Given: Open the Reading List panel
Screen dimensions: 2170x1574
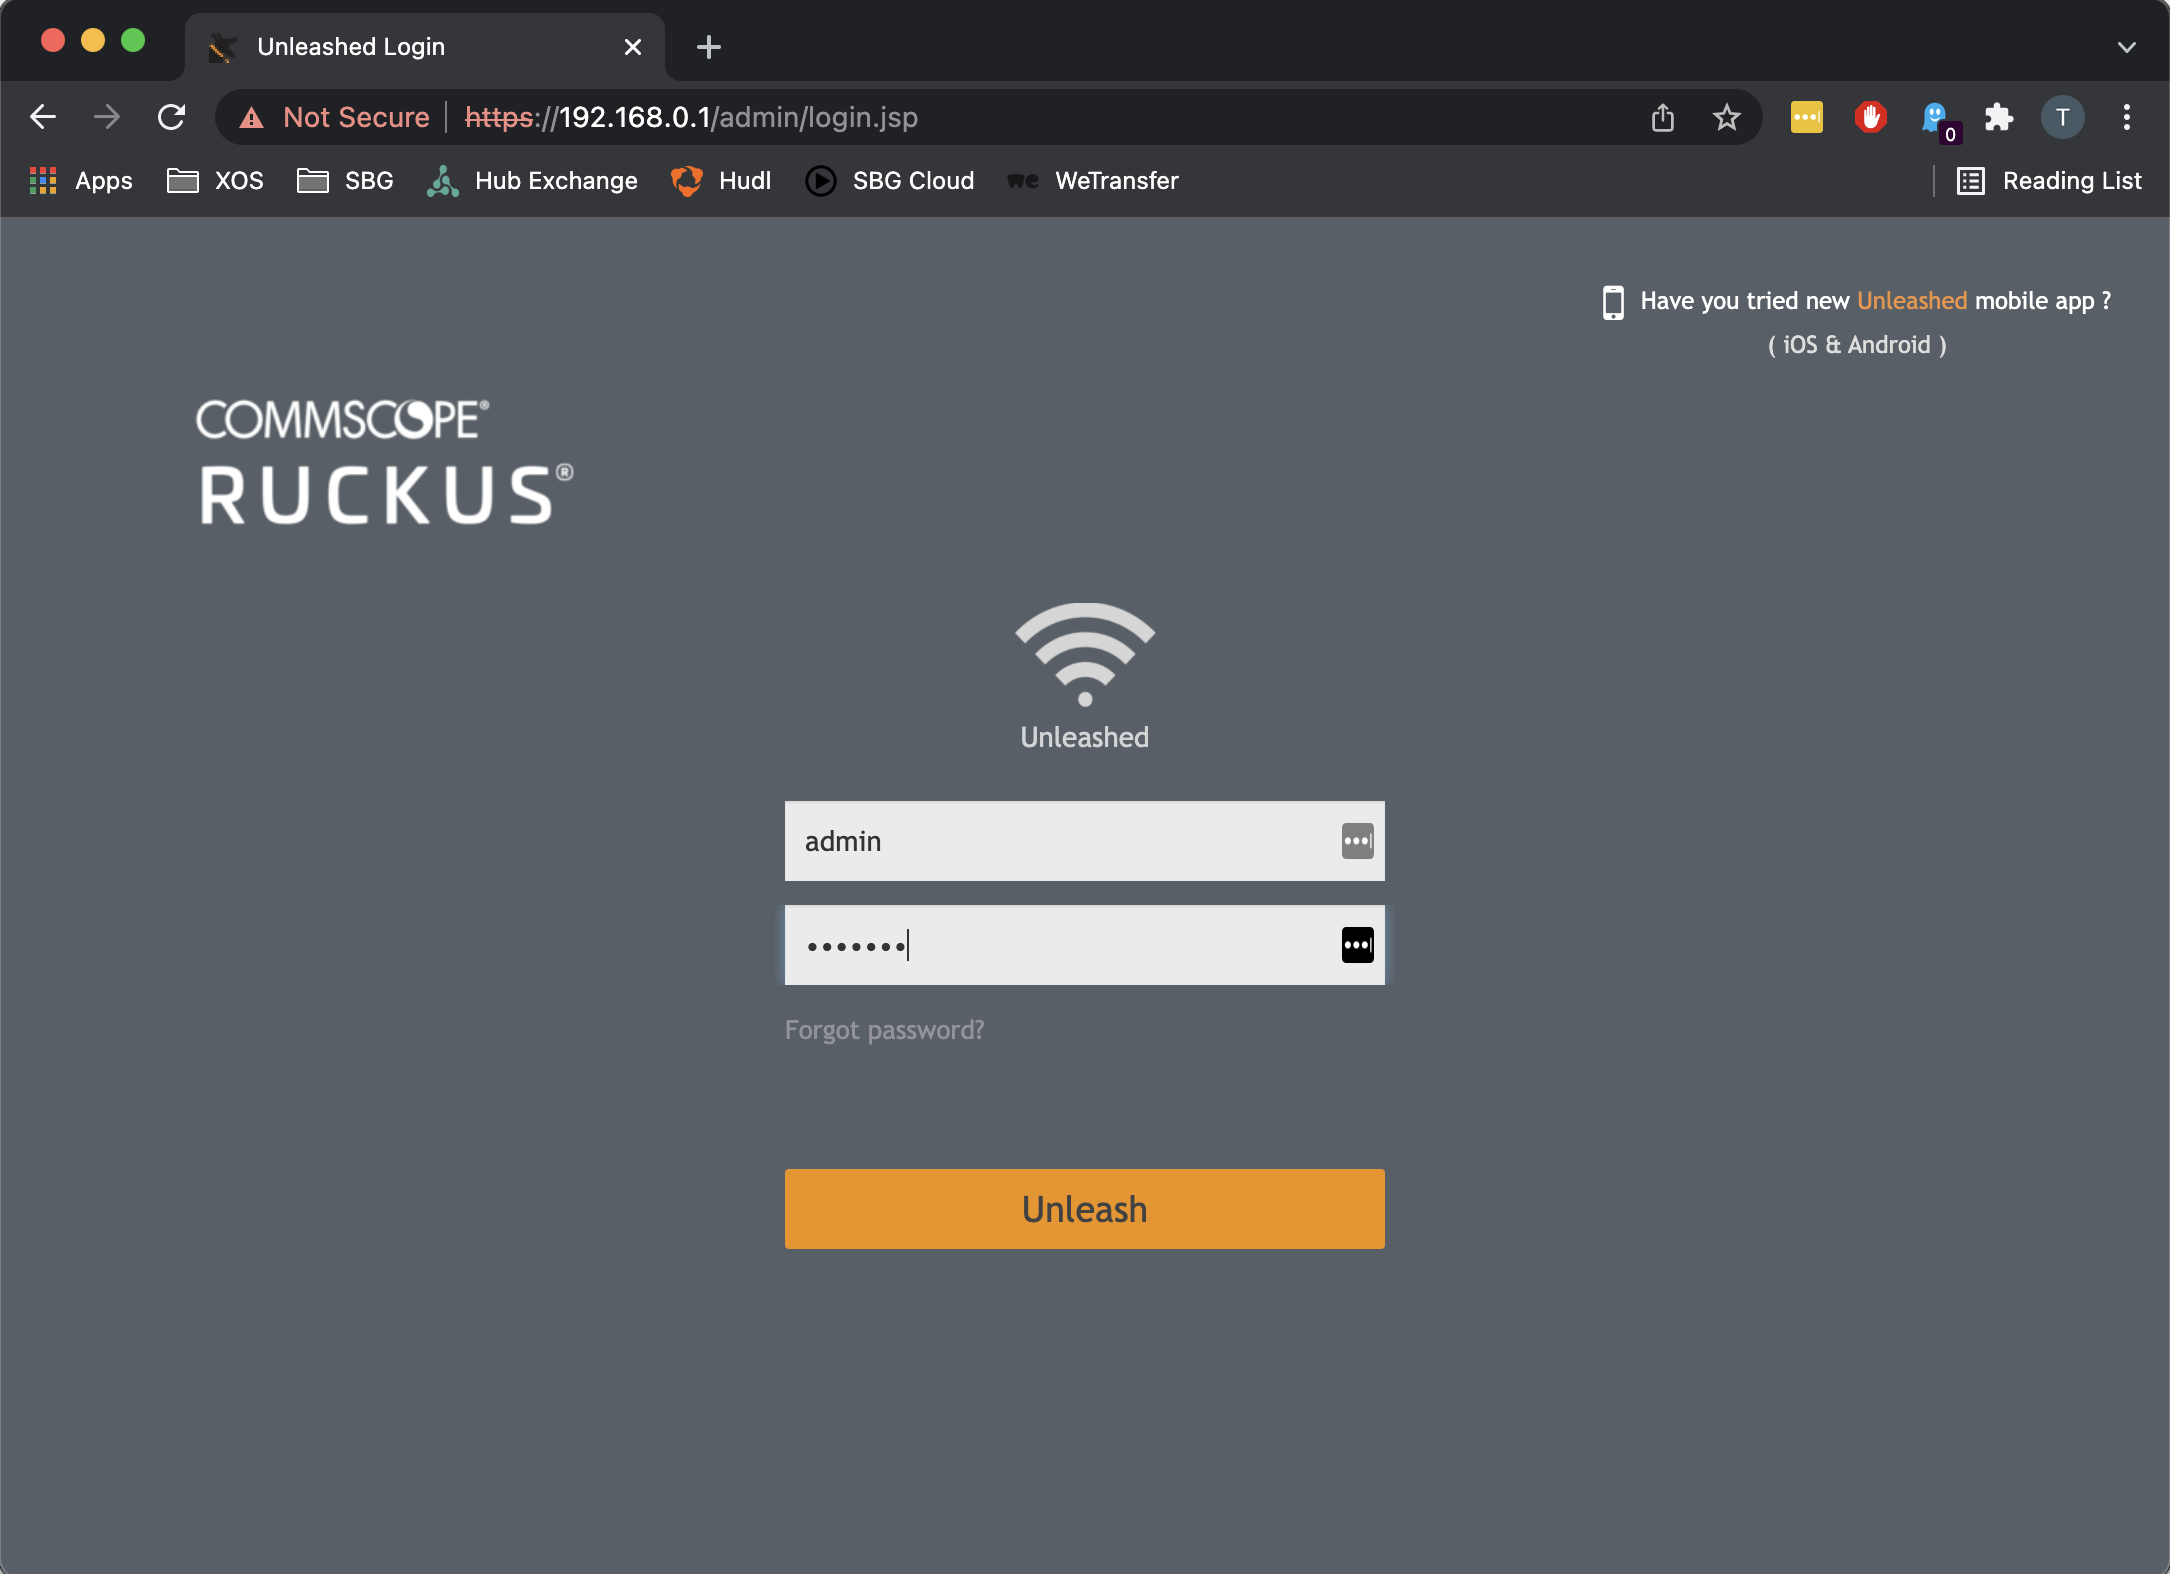Looking at the screenshot, I should [x=2050, y=181].
